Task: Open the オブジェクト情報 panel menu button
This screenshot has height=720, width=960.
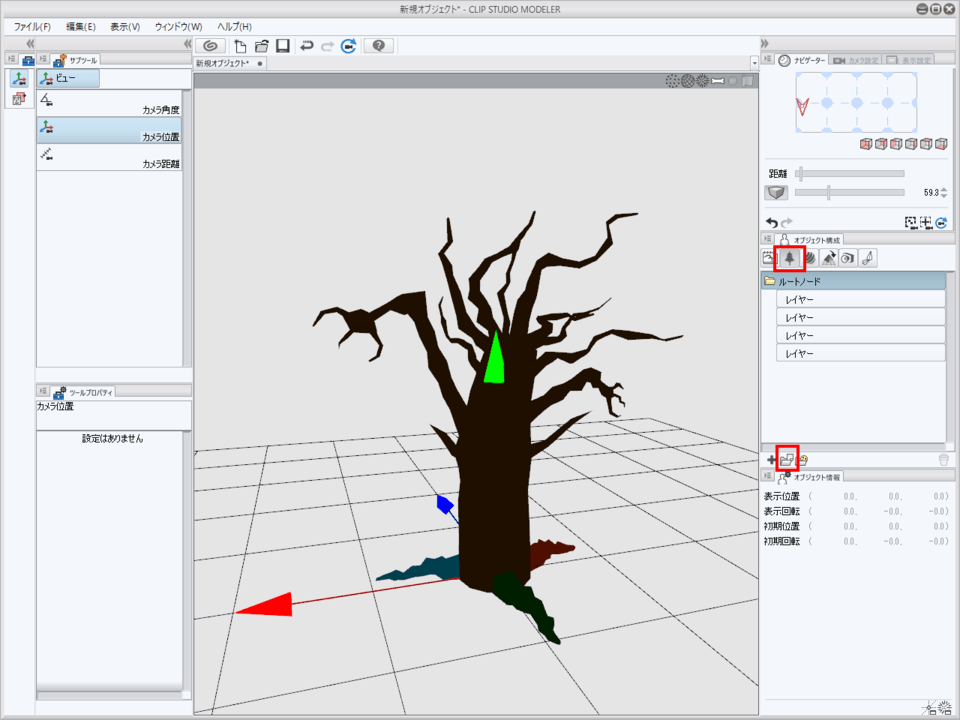Action: (x=768, y=476)
